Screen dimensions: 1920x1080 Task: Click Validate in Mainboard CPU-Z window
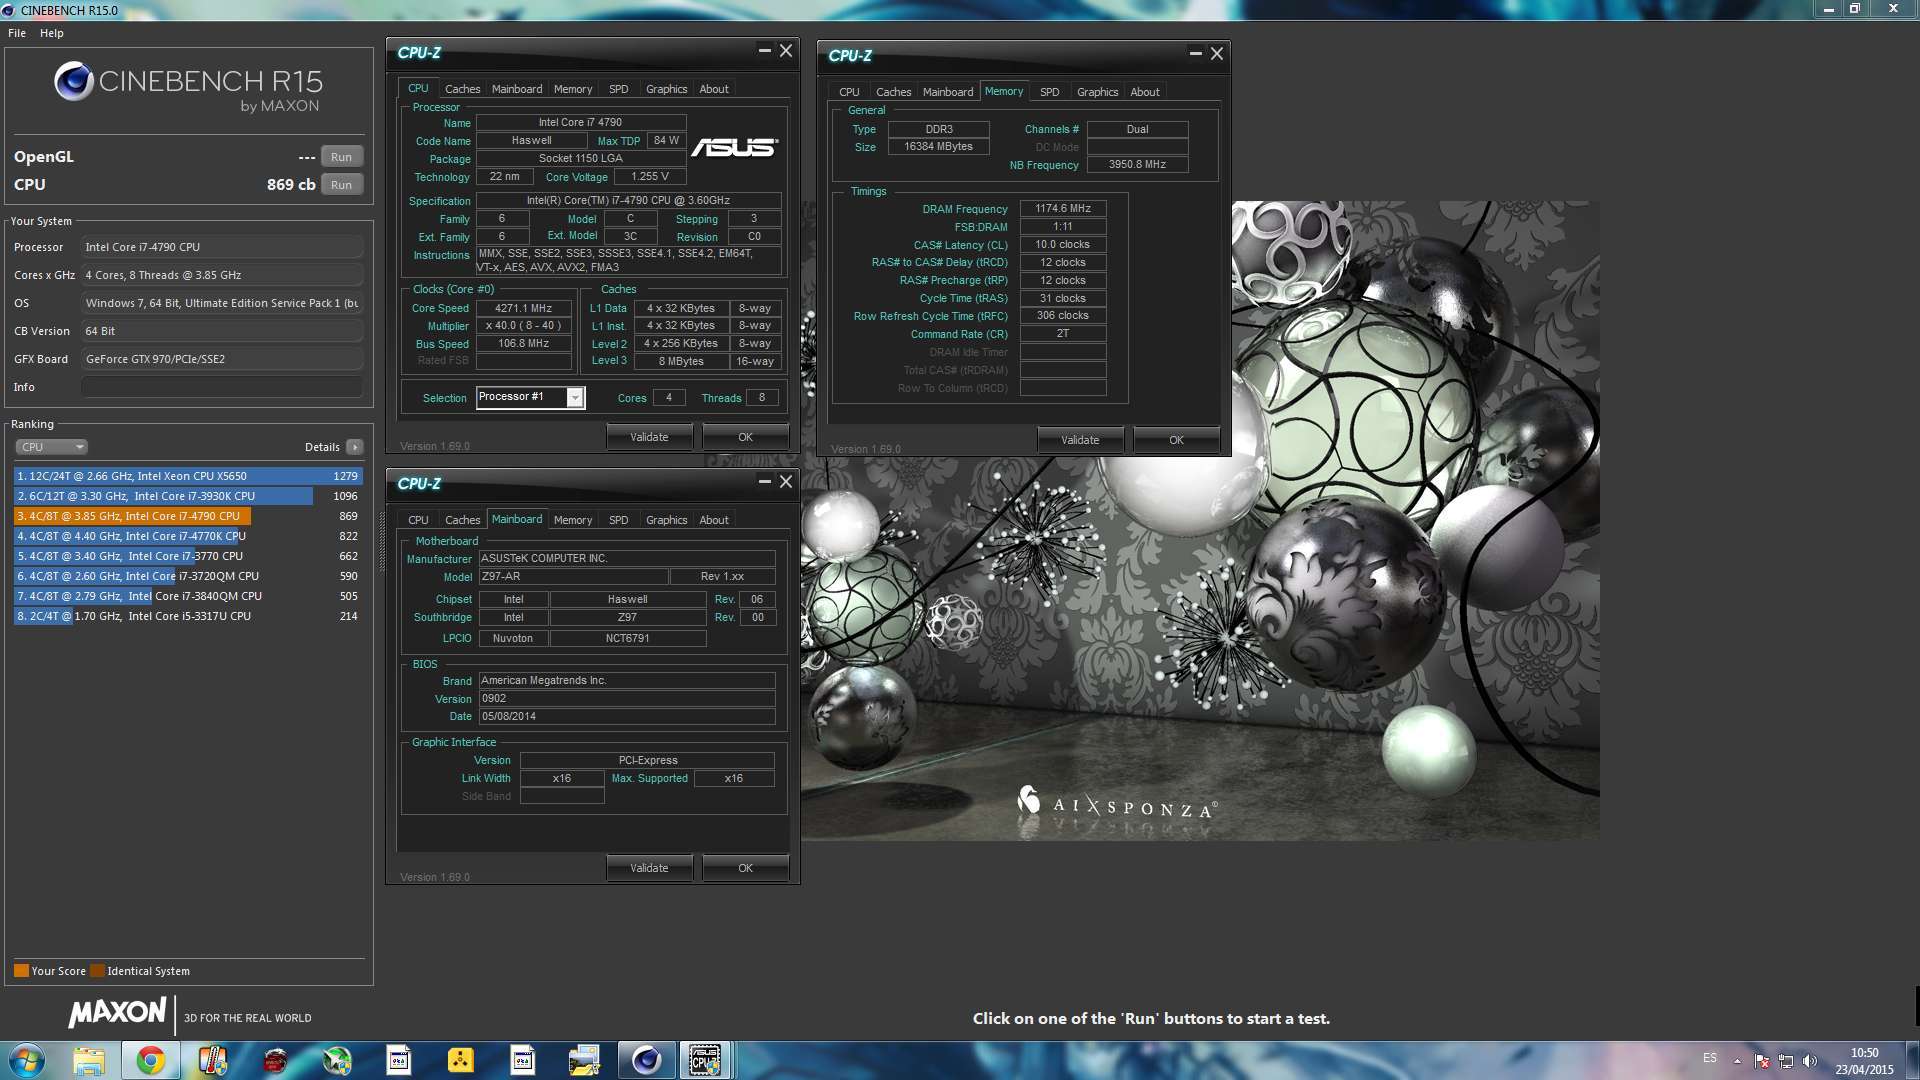tap(649, 868)
